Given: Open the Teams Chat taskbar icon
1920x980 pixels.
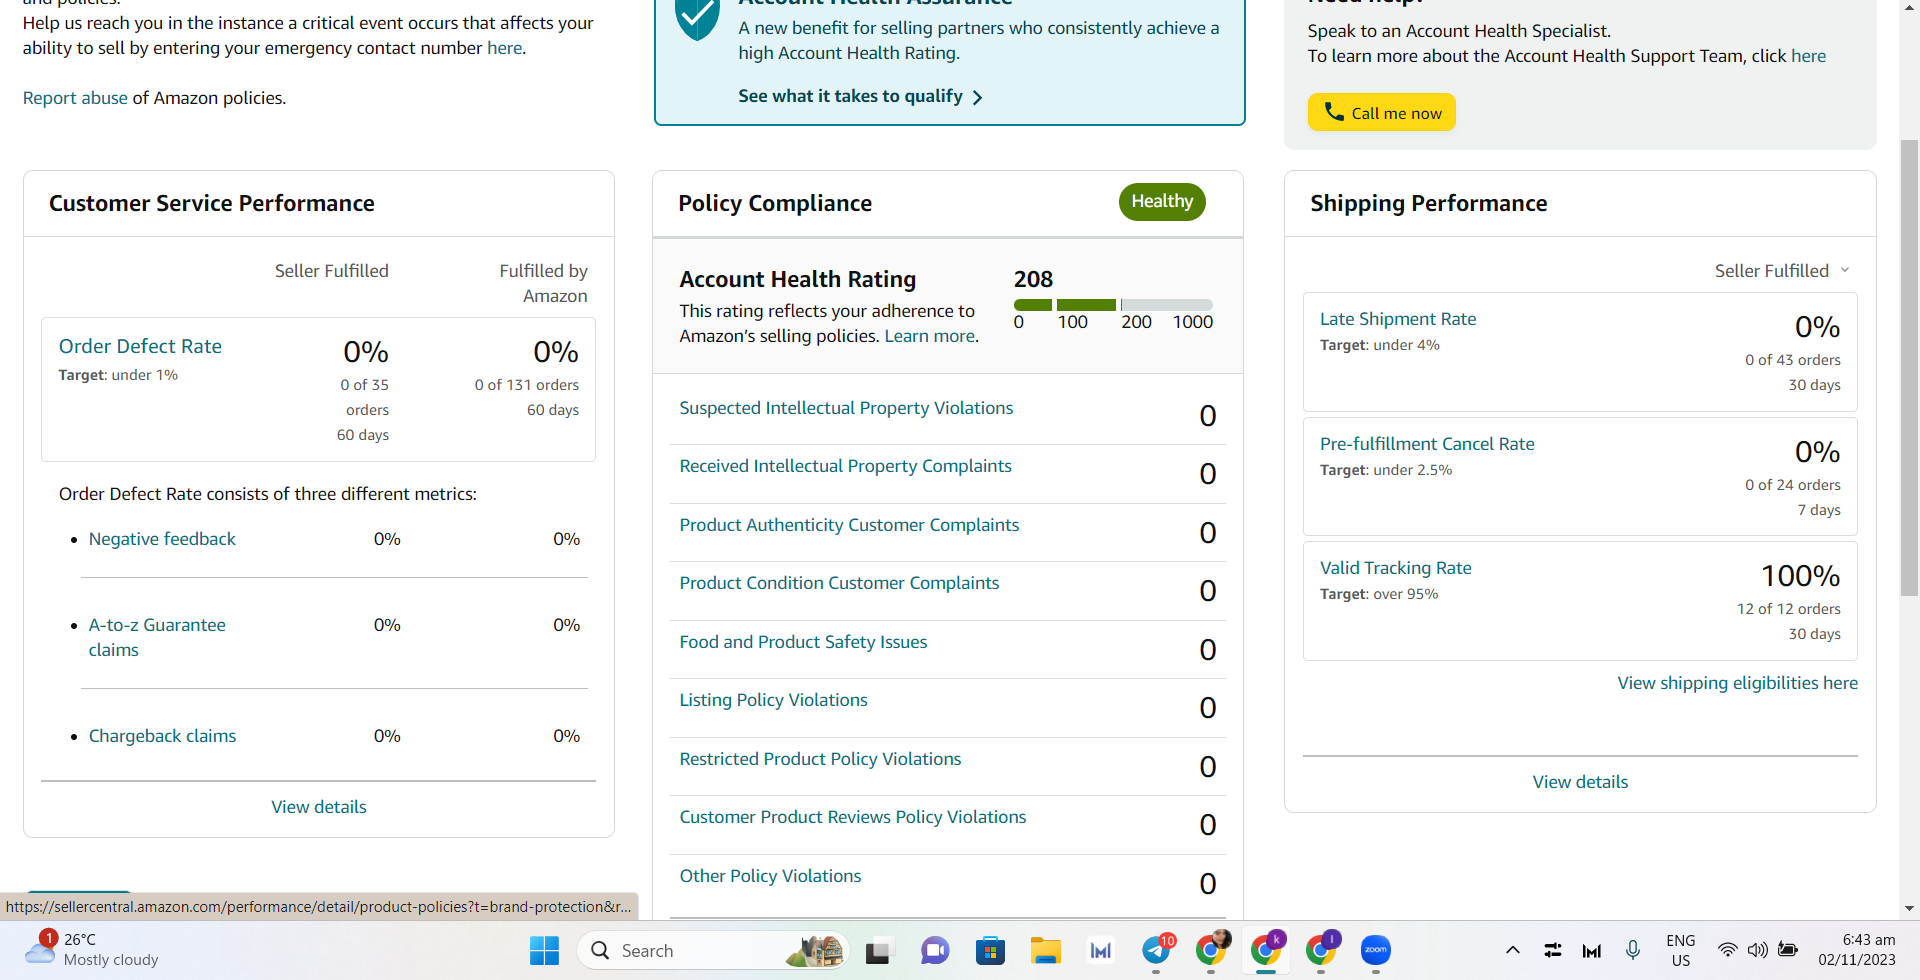Looking at the screenshot, I should point(935,950).
